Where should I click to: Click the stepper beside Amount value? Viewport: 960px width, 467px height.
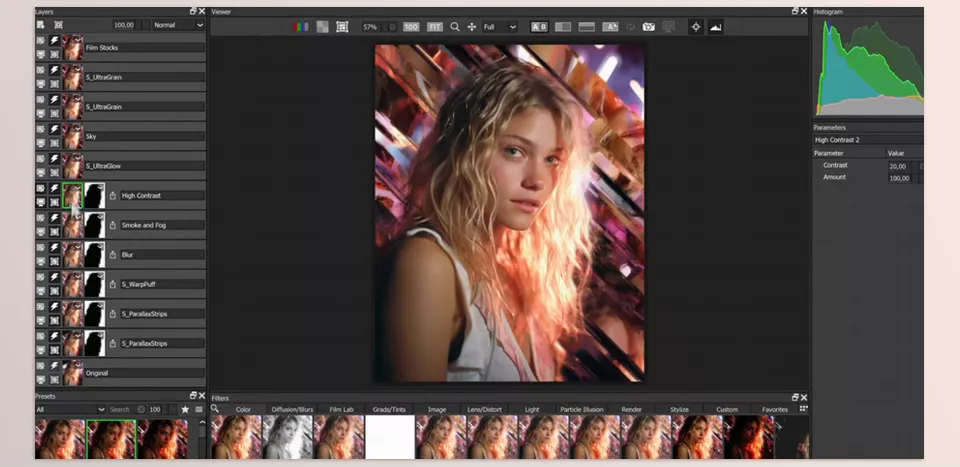(915, 178)
